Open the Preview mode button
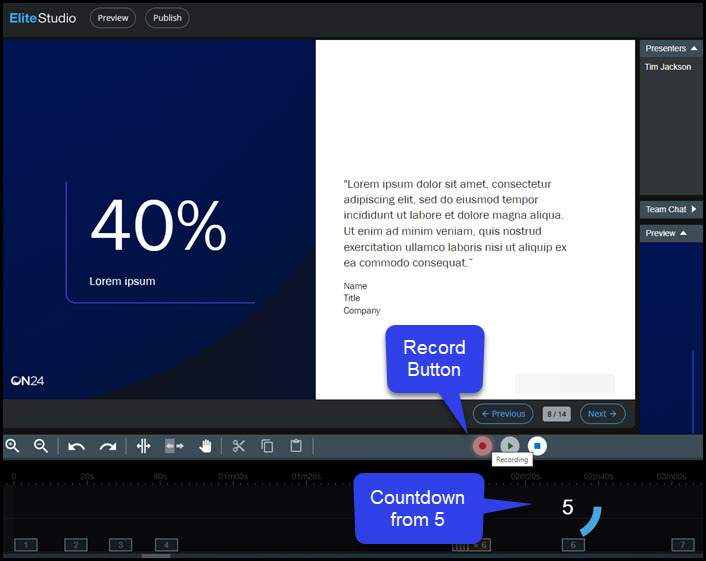Image resolution: width=706 pixels, height=561 pixels. coord(113,18)
